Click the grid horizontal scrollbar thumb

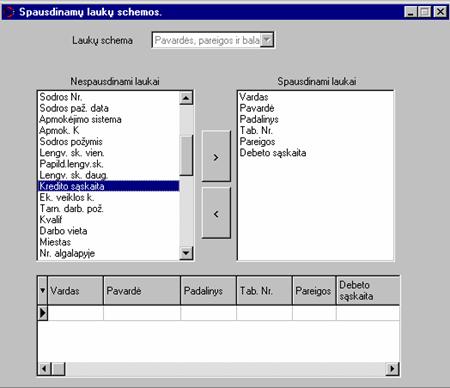(x=59, y=369)
